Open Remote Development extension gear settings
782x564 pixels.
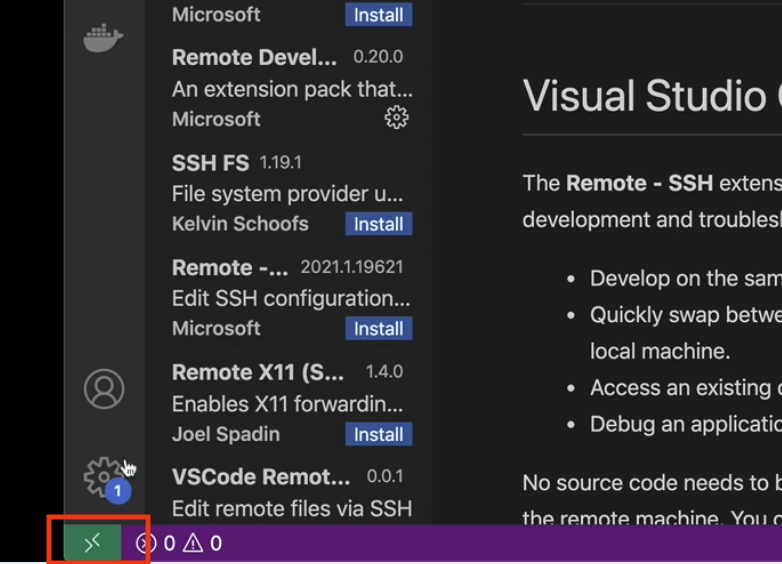click(x=396, y=118)
